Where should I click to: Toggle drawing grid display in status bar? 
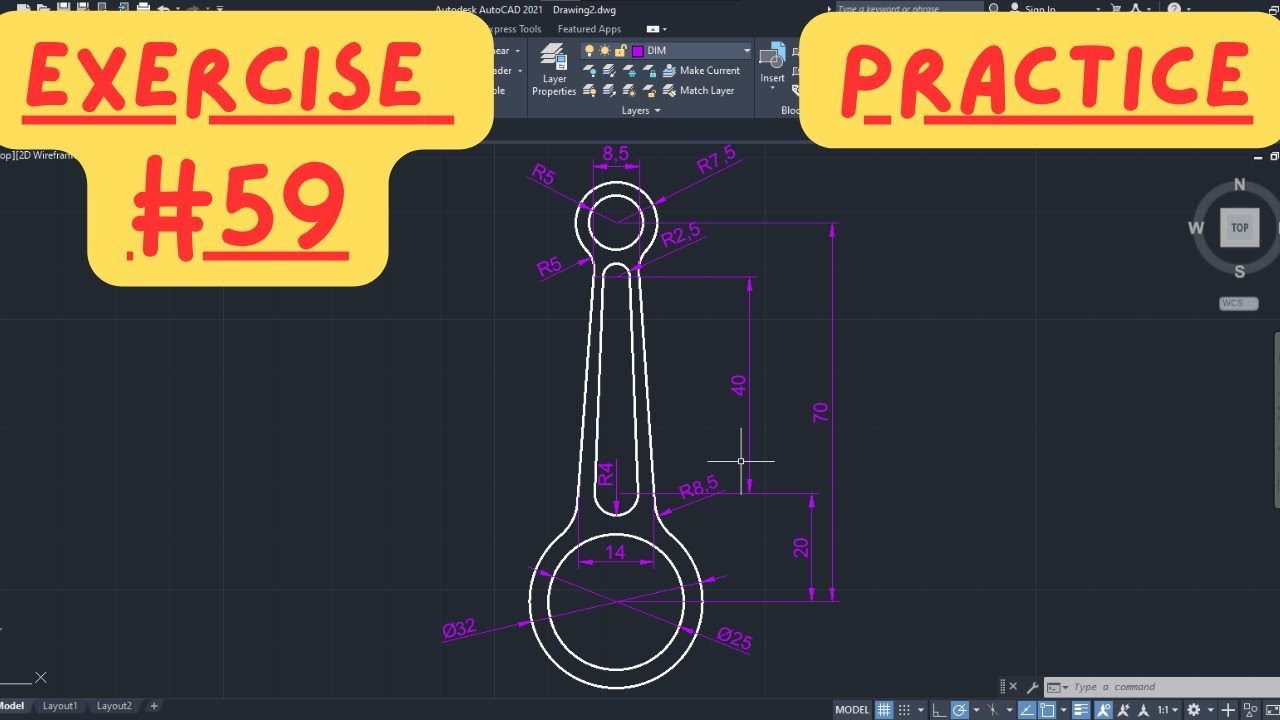pos(884,710)
